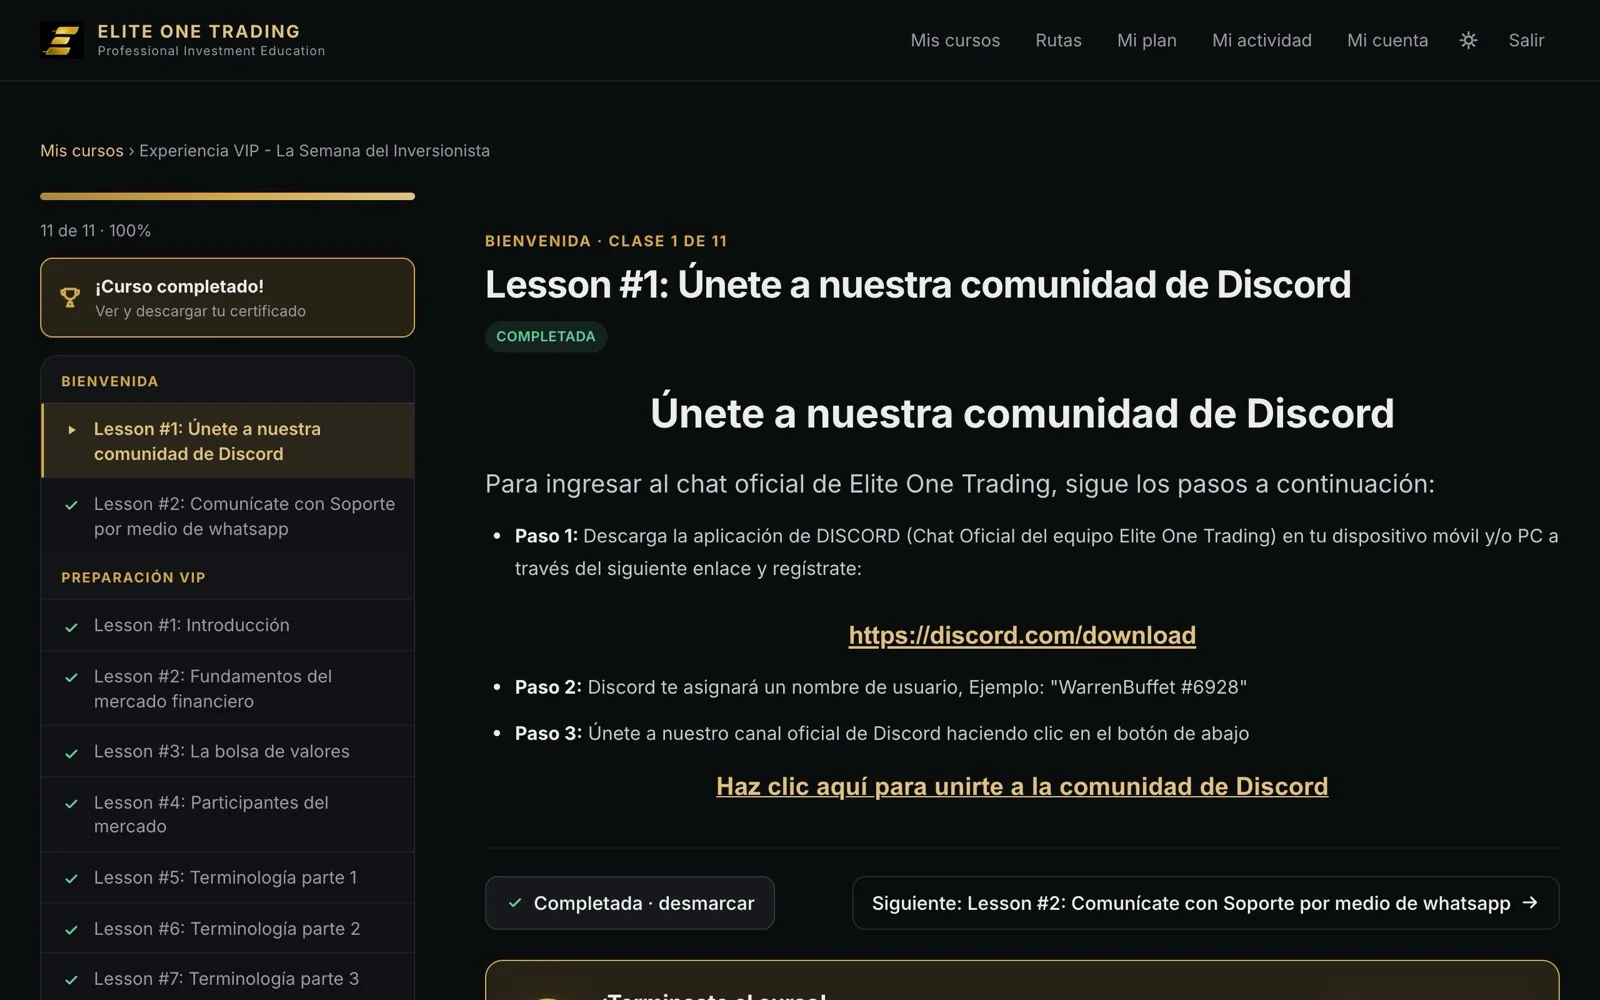Select Lesson #6: Terminología parte 2
1600x1000 pixels.
[x=228, y=928]
